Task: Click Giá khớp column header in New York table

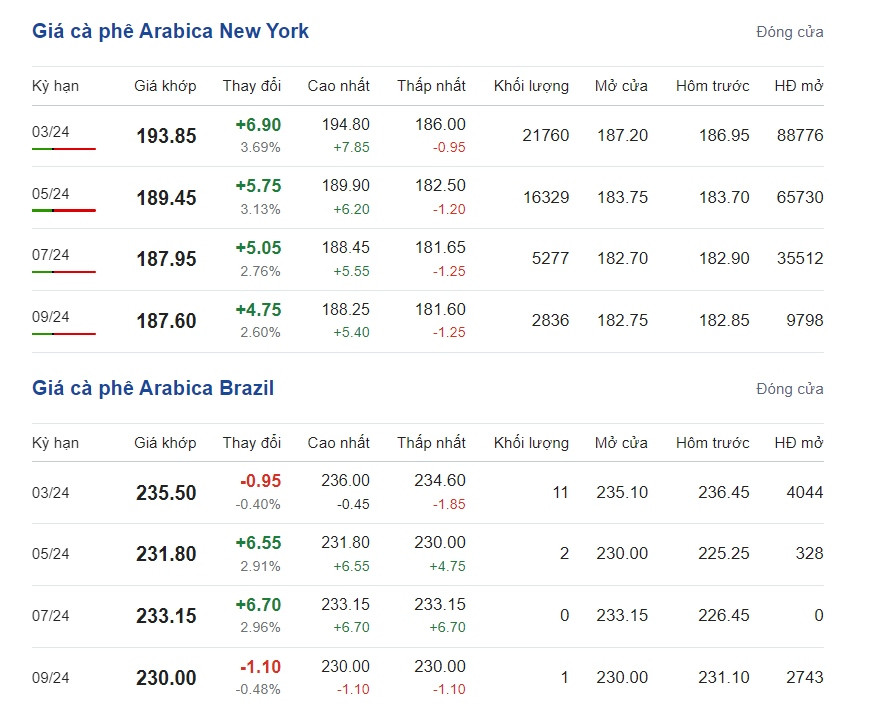Action: (x=165, y=86)
